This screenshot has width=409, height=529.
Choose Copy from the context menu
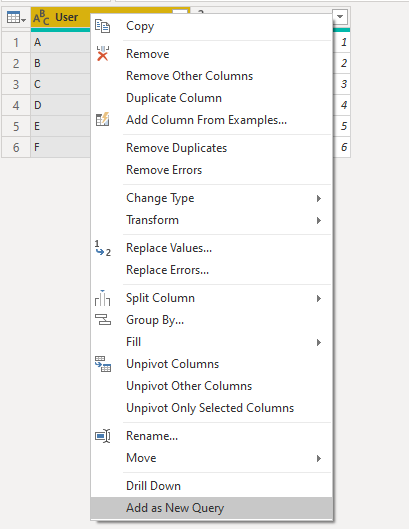[211, 26]
